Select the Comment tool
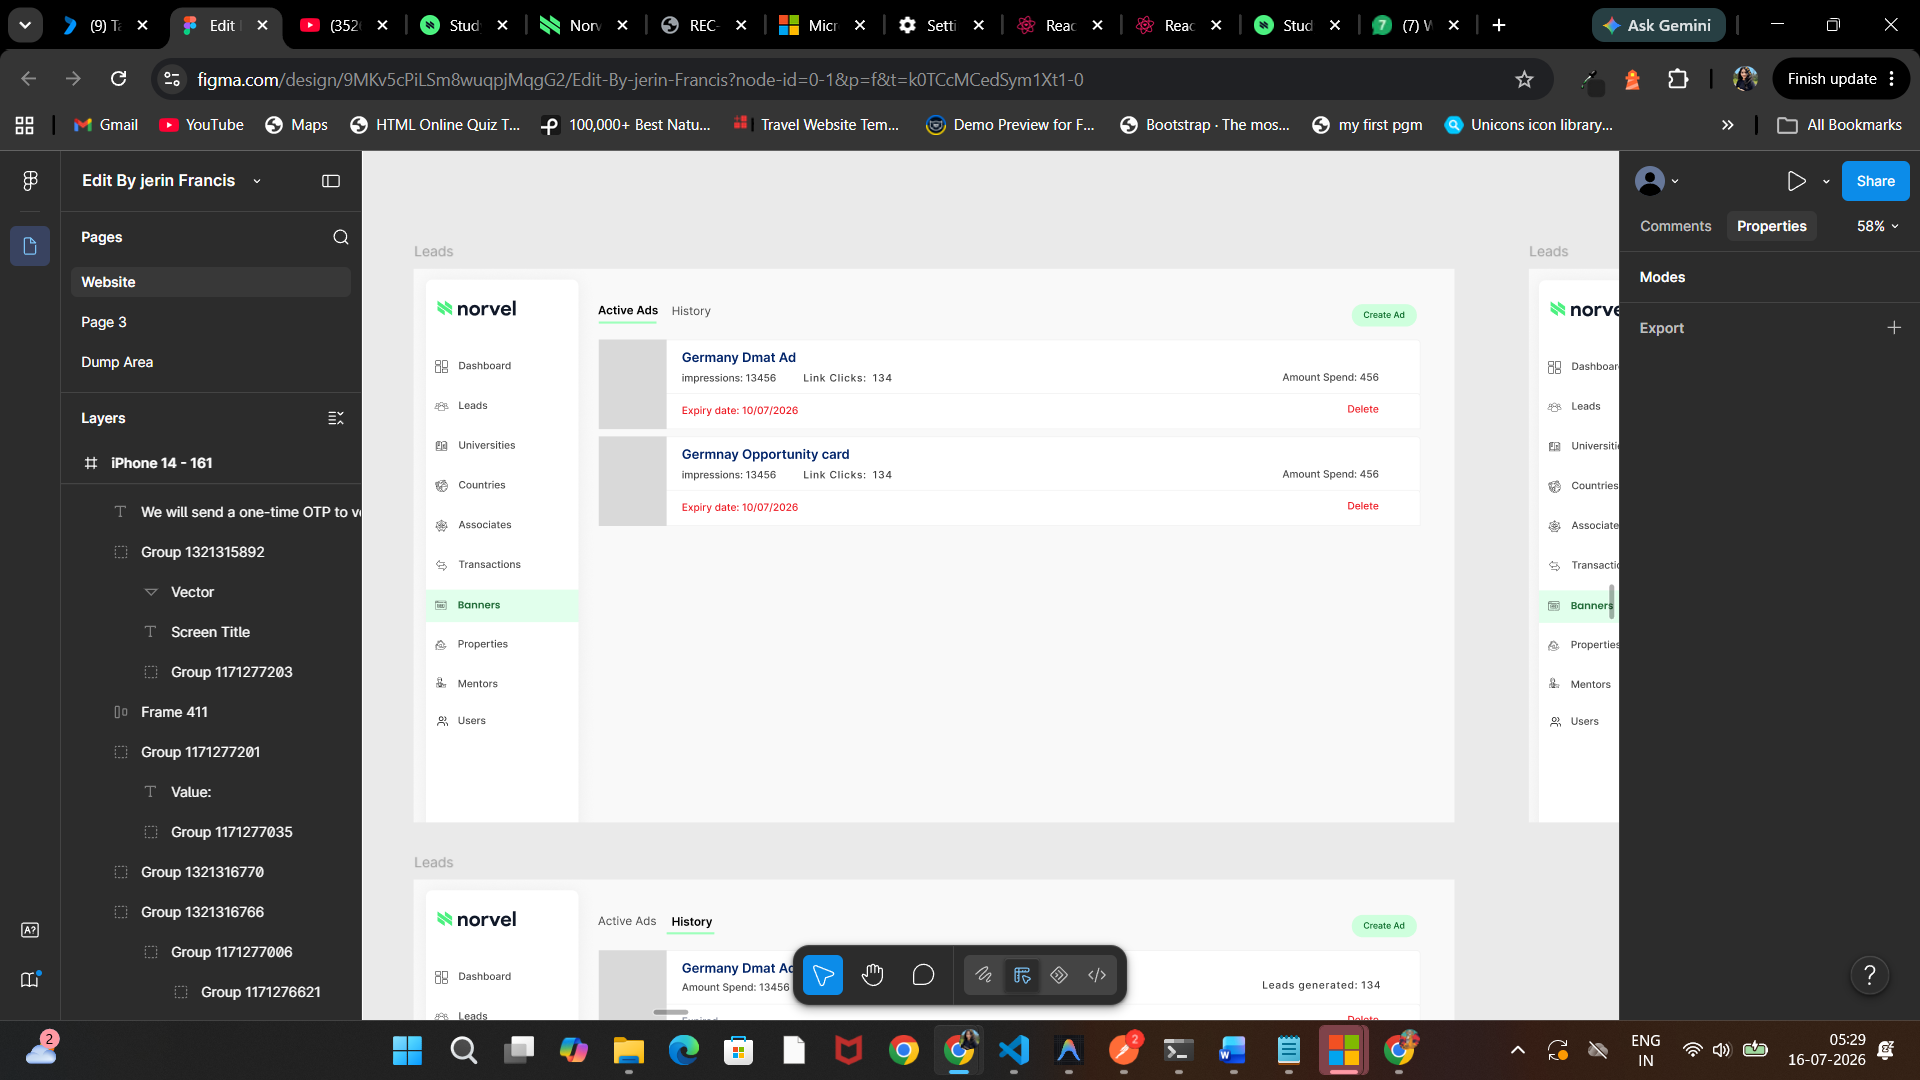 tap(923, 975)
